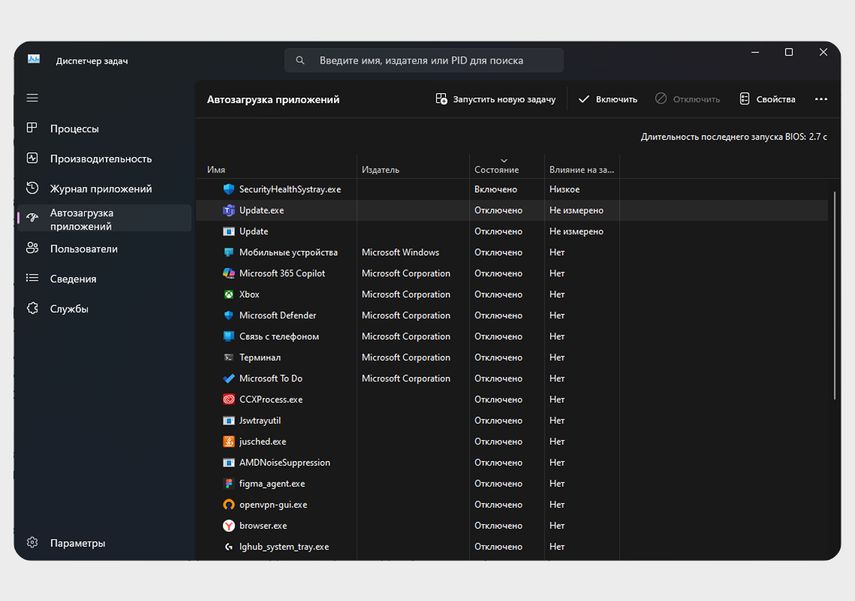Select AMDNoiseSuppression icon
Image resolution: width=855 pixels, height=601 pixels.
[x=228, y=462]
